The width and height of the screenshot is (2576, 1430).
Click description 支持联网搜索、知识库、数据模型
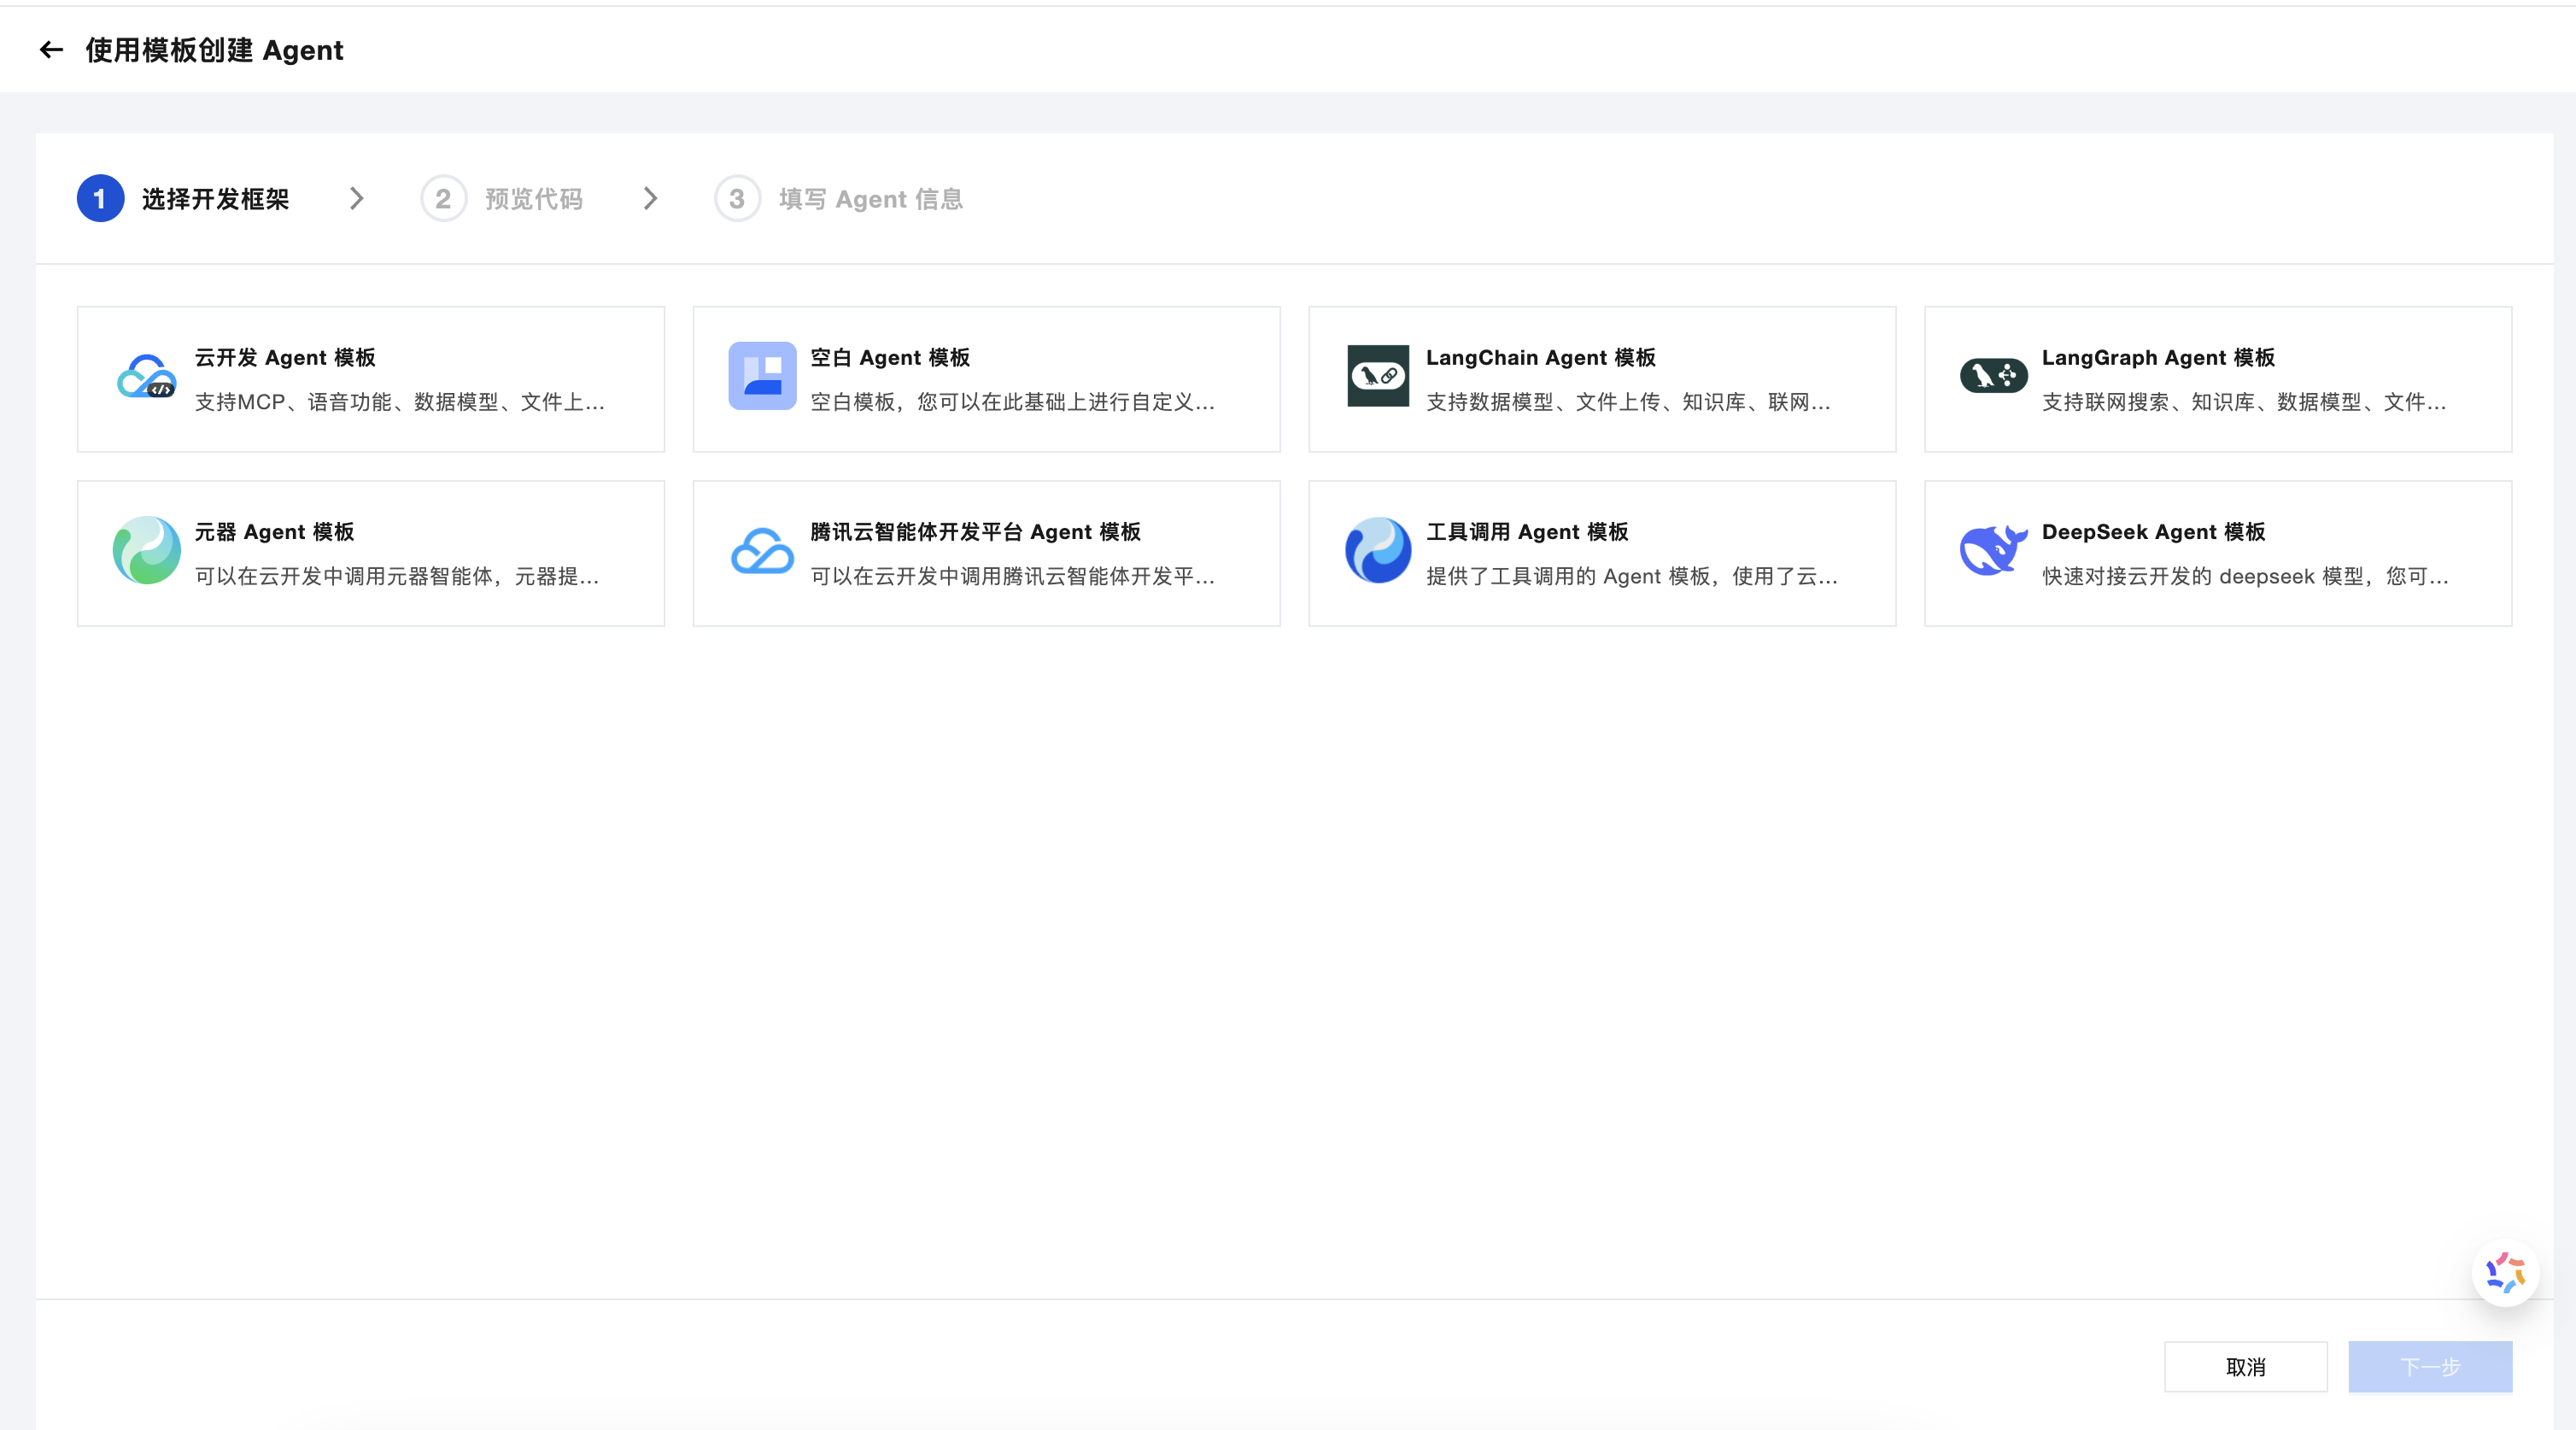coord(2244,402)
